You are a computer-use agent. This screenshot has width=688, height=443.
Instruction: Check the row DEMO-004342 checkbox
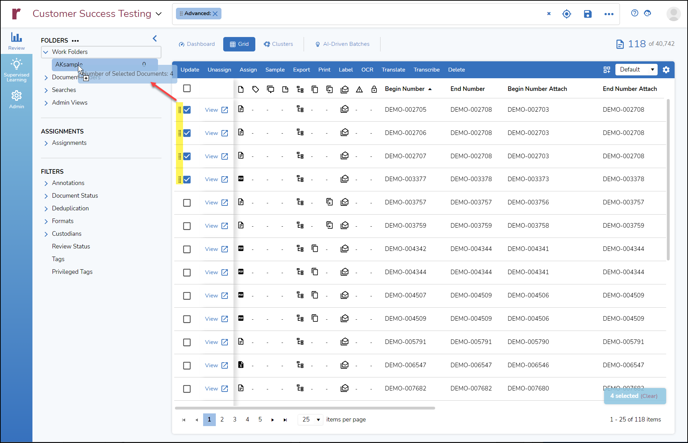pos(187,249)
